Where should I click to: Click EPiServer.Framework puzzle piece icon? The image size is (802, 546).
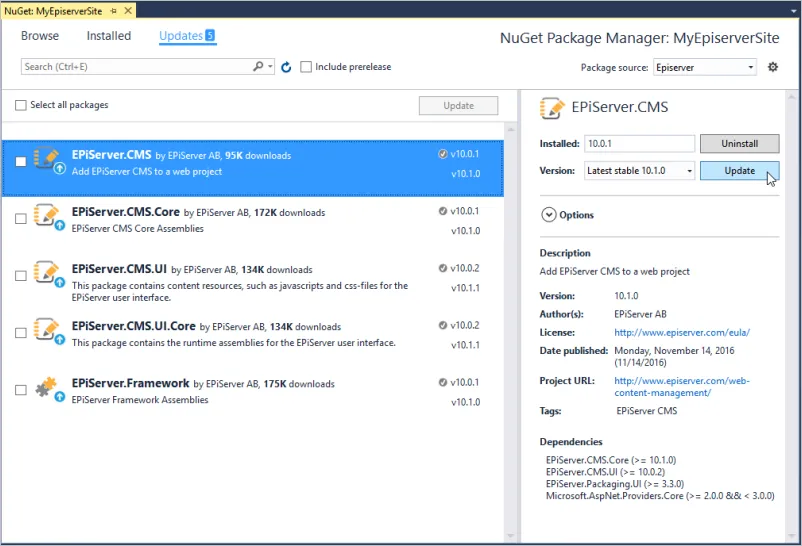point(49,389)
